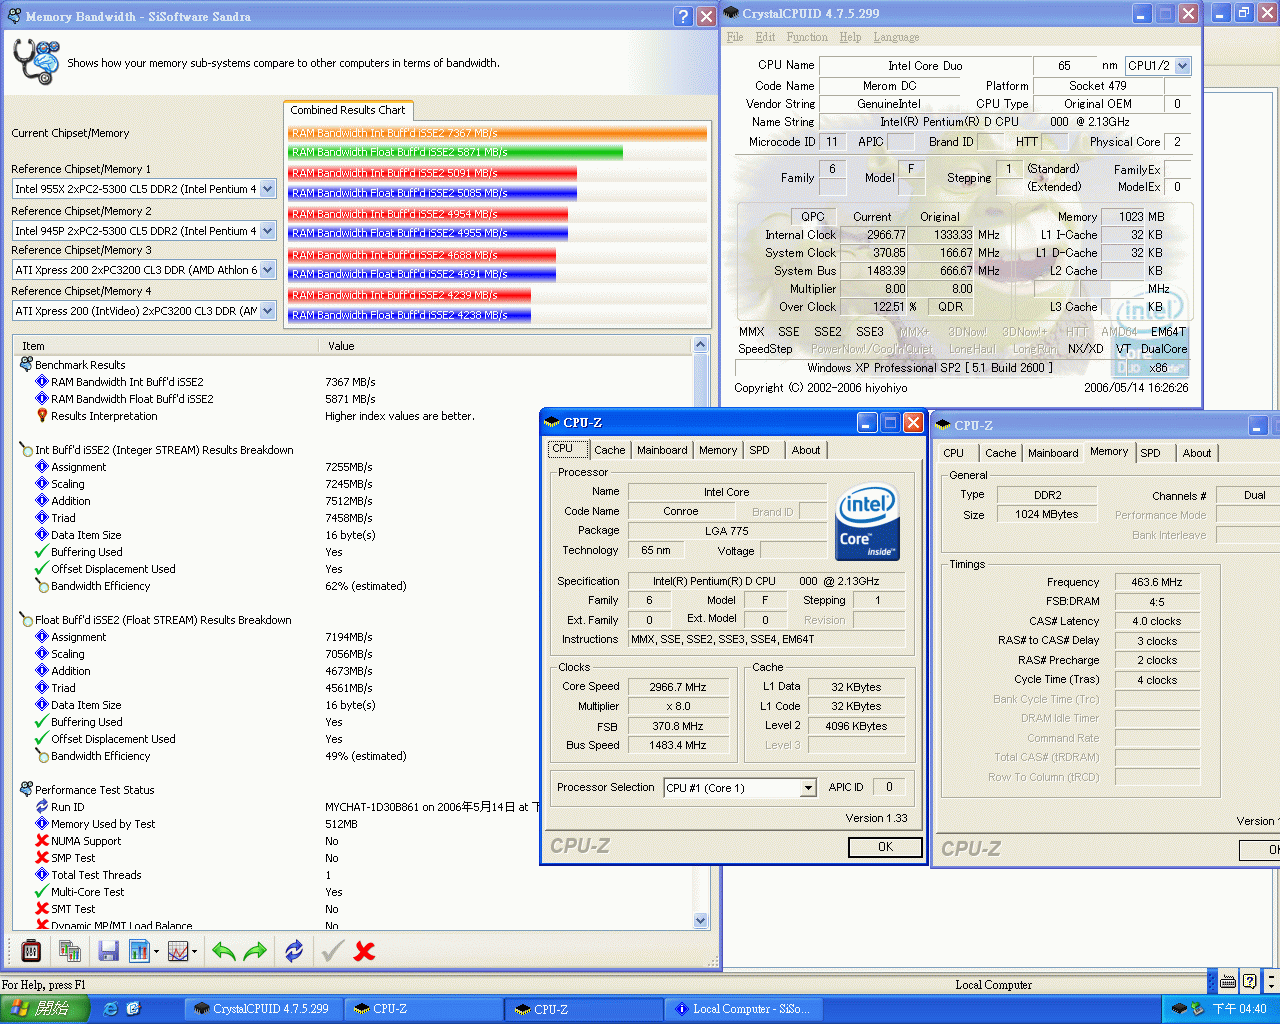
Task: Open the Reference Chipset/Memory 4 dropdown
Action: [x=268, y=311]
